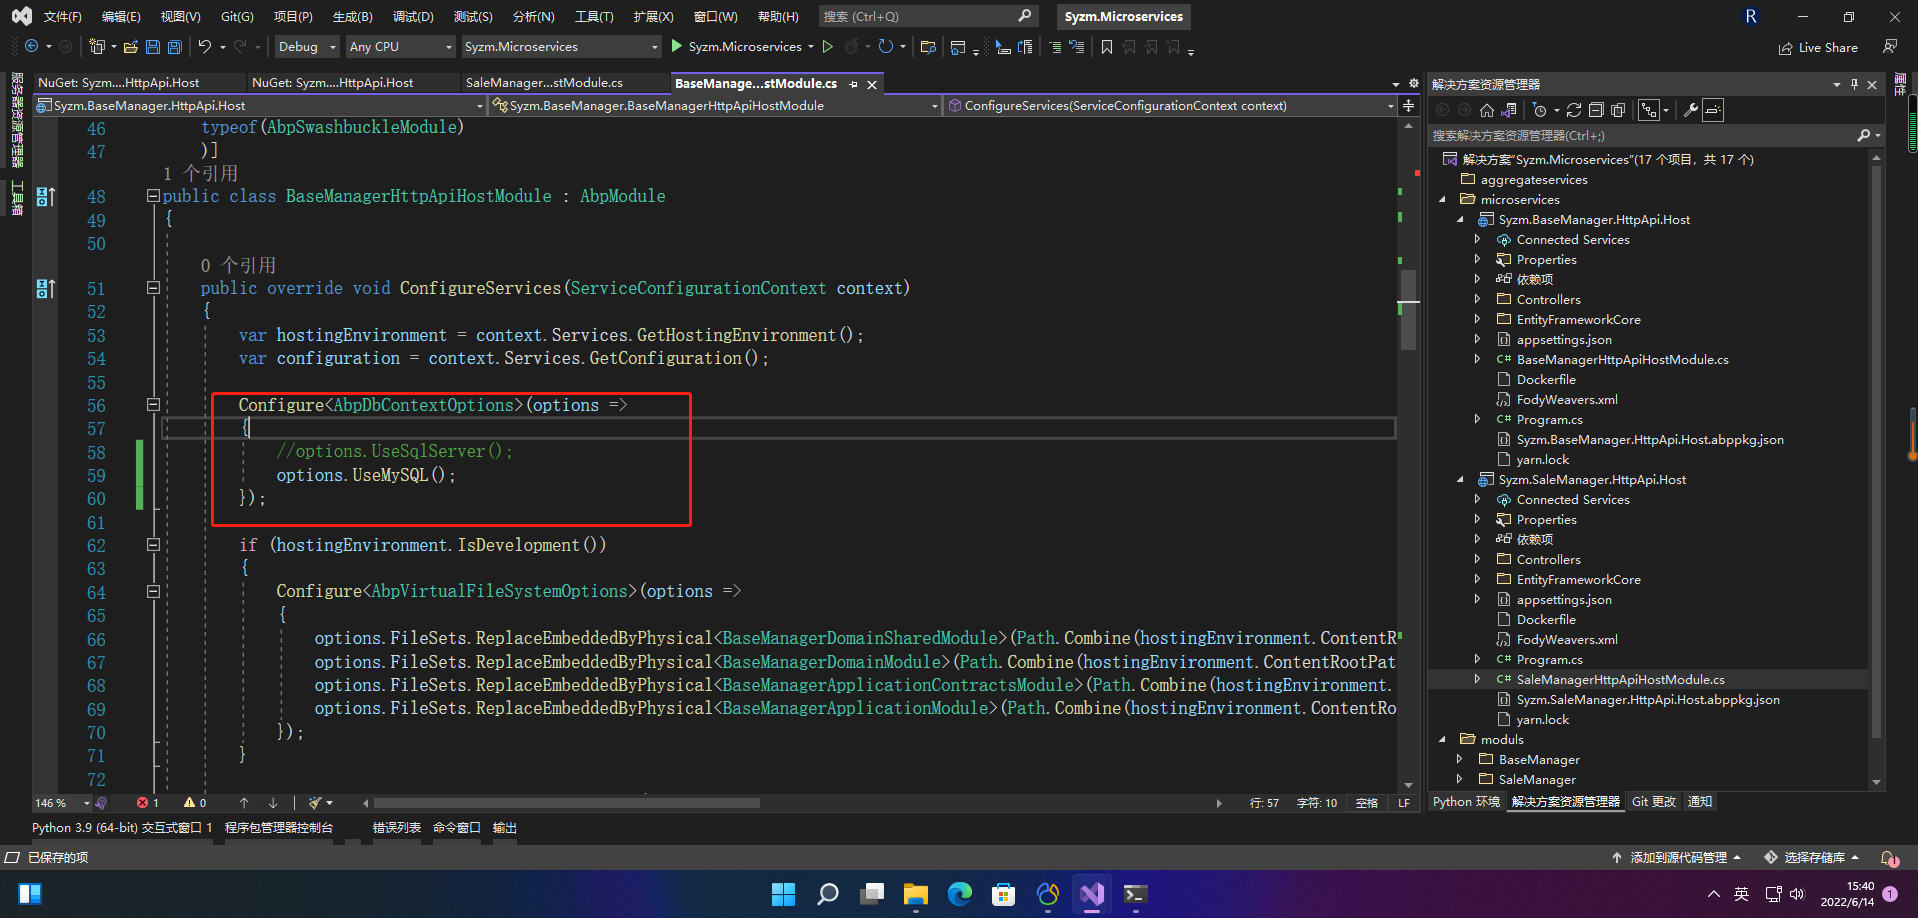Click Sync with Active Document refresh icon
1918x918 pixels.
pos(1574,110)
